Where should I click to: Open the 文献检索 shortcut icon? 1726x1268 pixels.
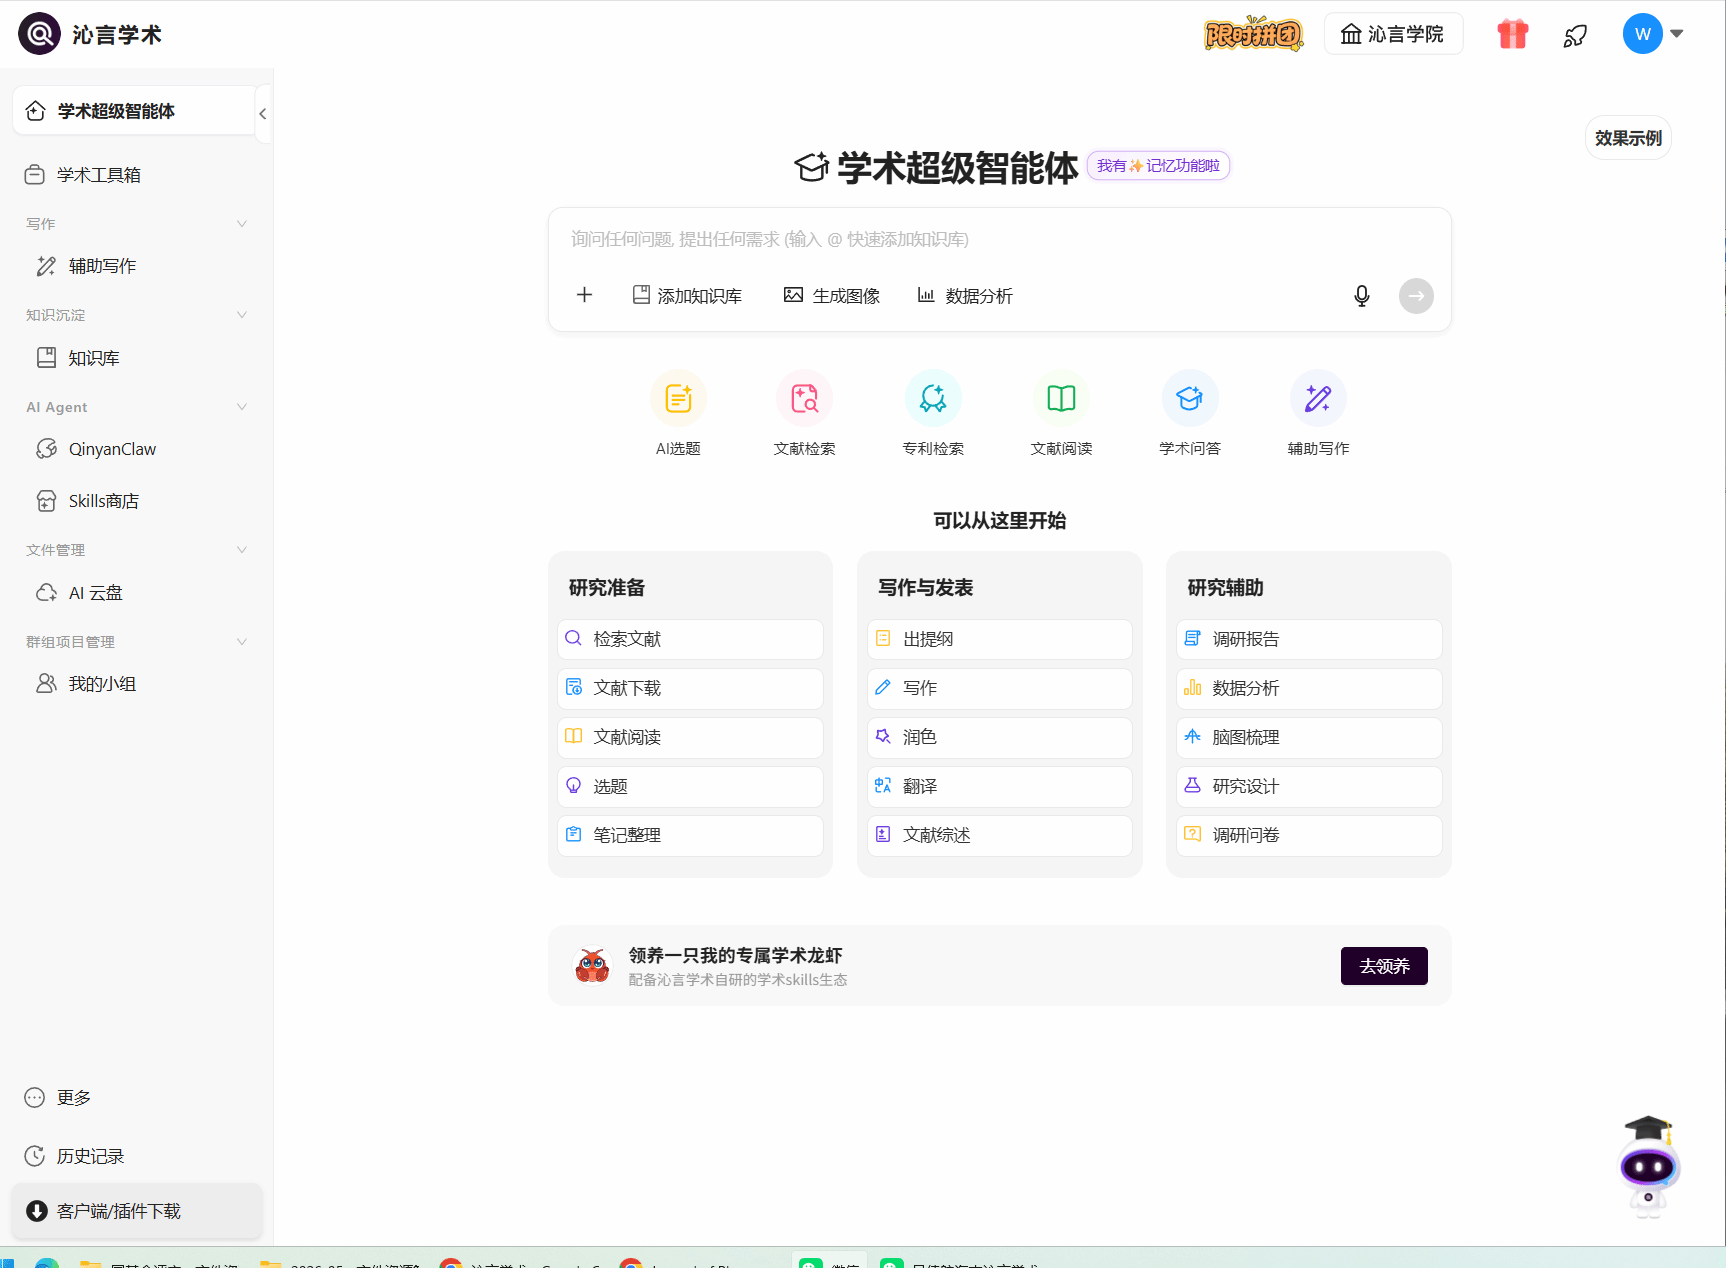(805, 398)
